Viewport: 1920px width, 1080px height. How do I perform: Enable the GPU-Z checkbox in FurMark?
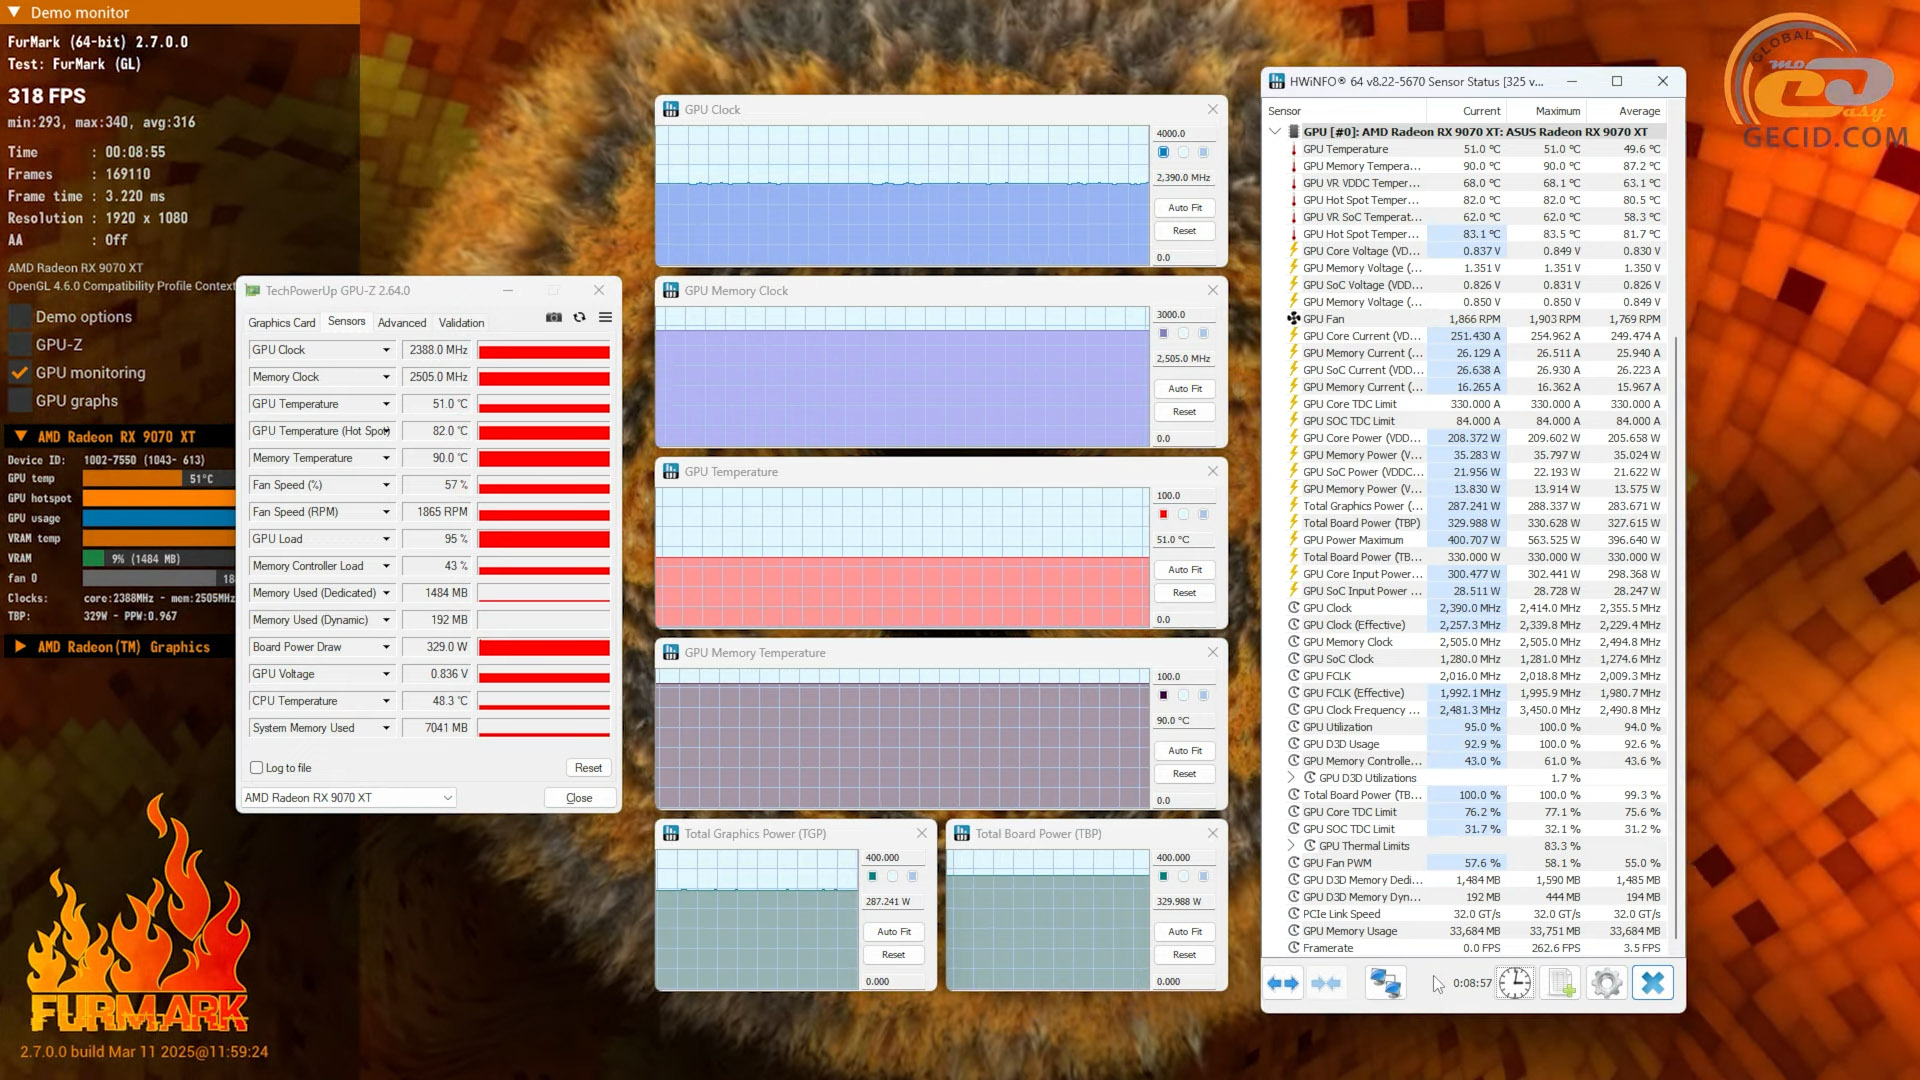[19, 345]
